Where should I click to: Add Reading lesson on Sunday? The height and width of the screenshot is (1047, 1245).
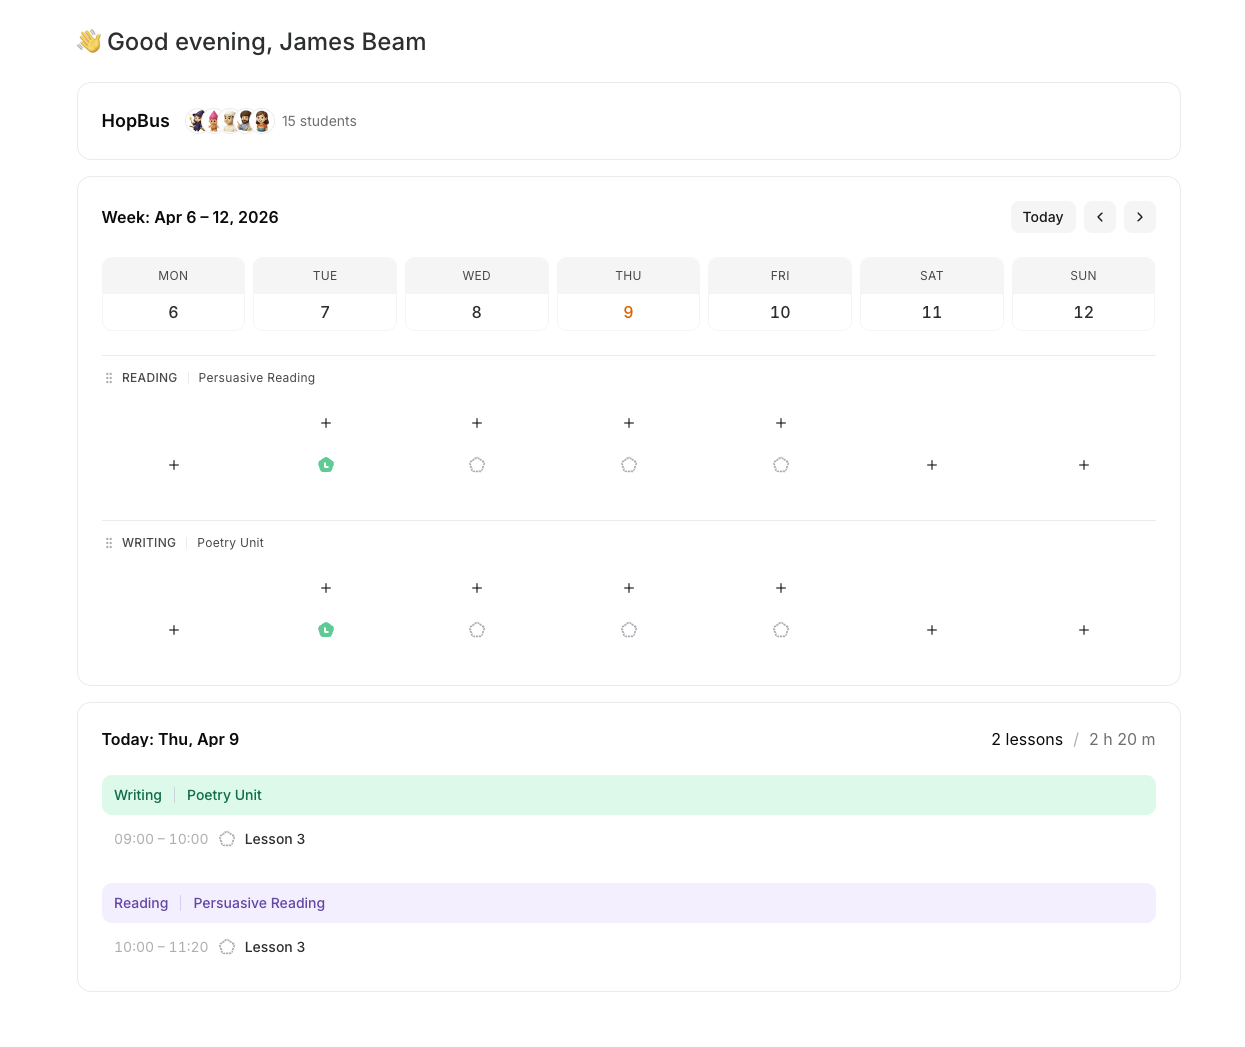coord(1084,465)
